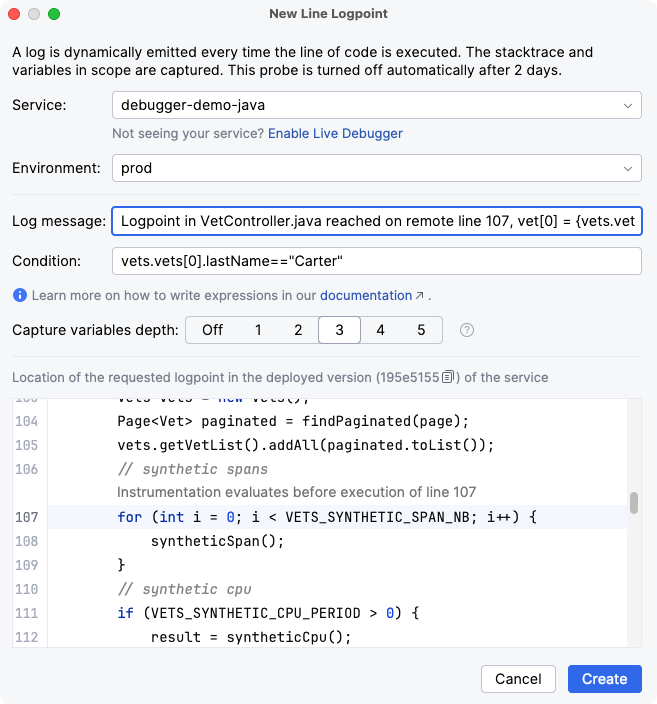Open the Service dropdown

(377, 105)
